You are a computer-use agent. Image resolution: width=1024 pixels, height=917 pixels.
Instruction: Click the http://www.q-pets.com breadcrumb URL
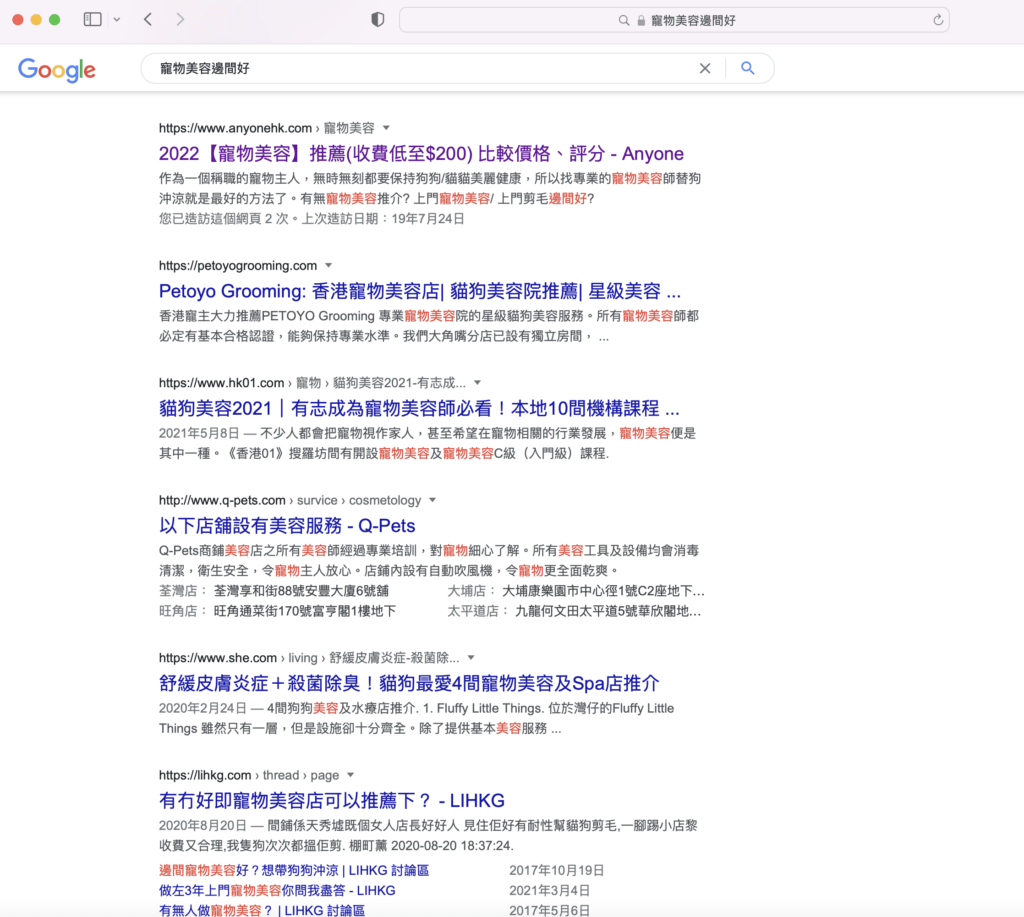pos(222,500)
